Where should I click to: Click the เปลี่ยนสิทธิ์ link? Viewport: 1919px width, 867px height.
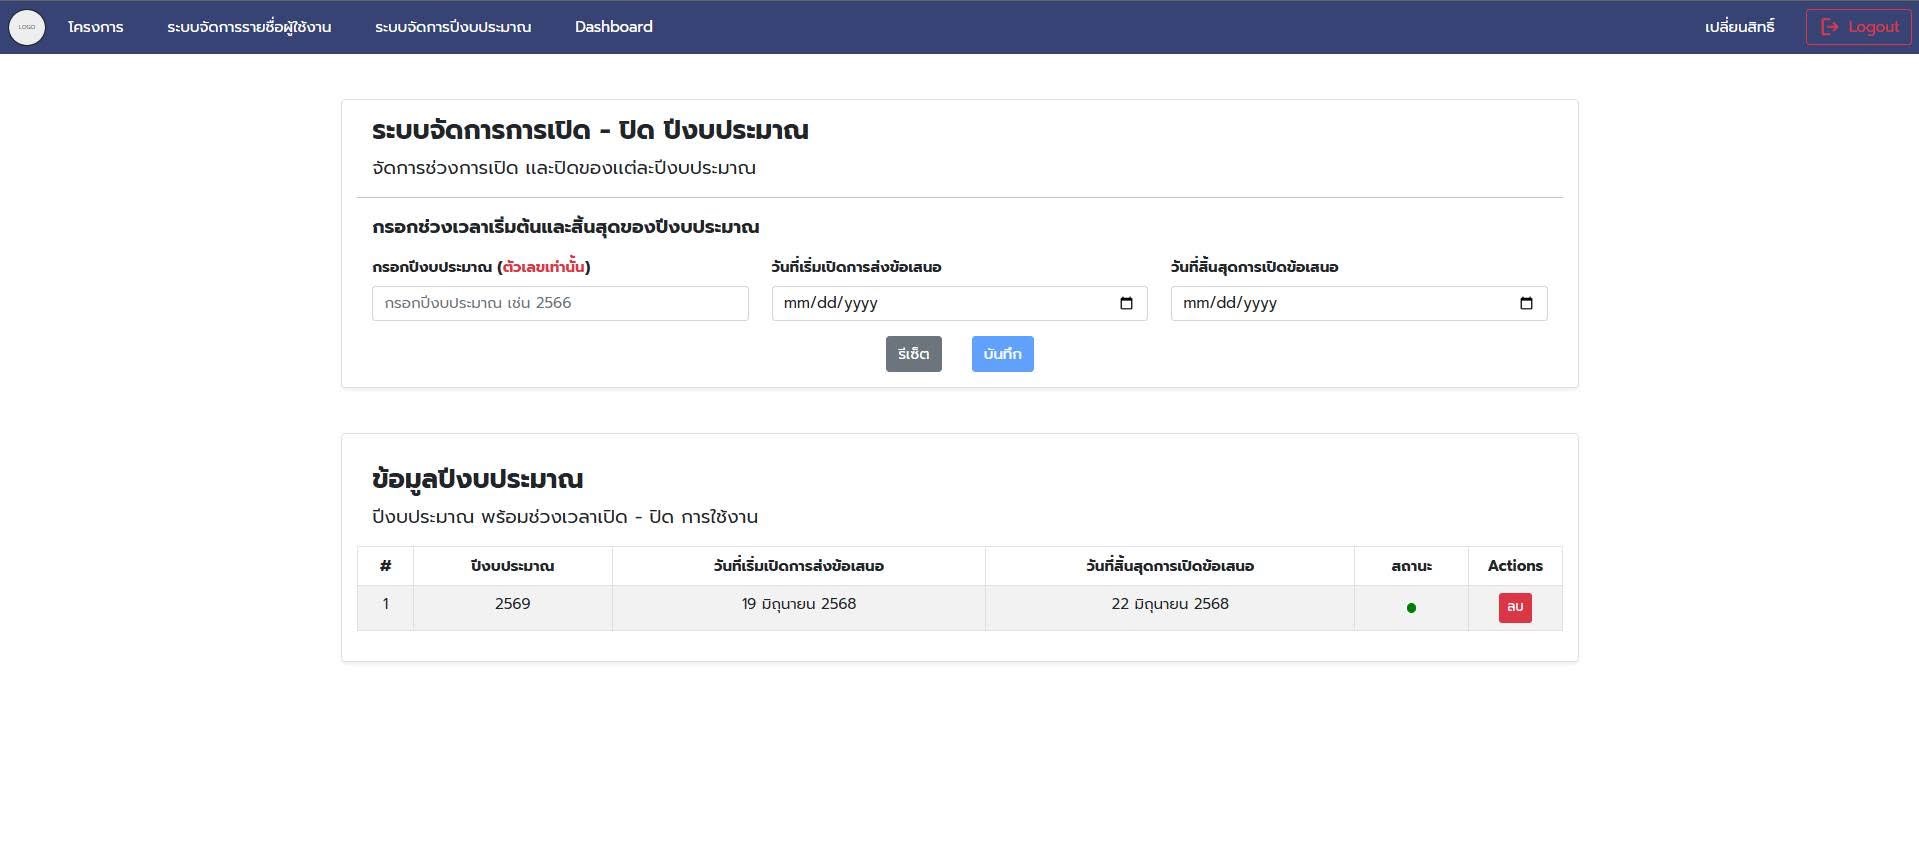[x=1739, y=27]
